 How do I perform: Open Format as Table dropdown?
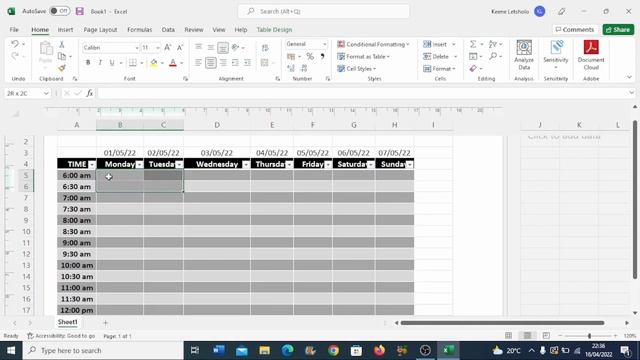point(363,56)
